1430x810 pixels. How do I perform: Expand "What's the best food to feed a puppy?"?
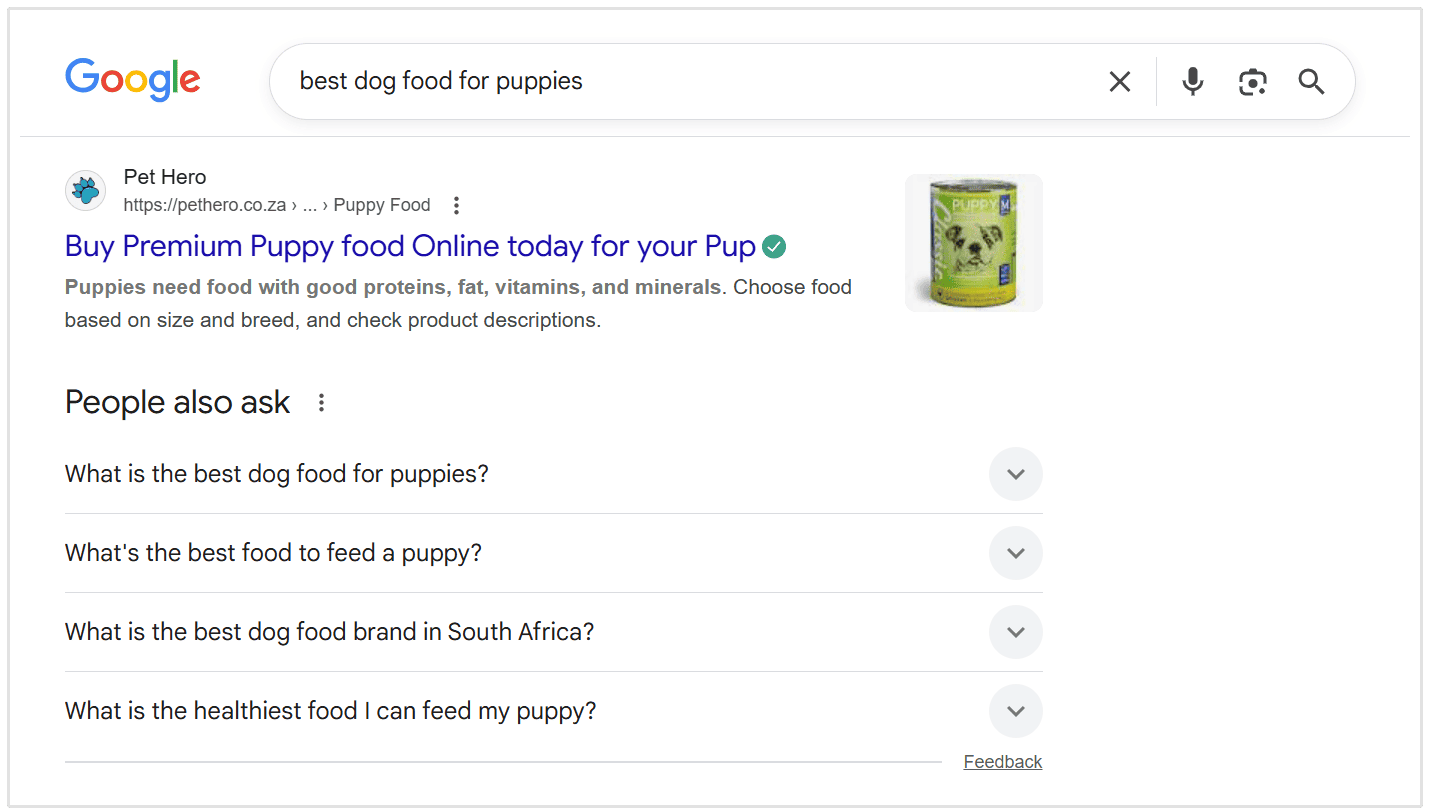tap(1015, 553)
